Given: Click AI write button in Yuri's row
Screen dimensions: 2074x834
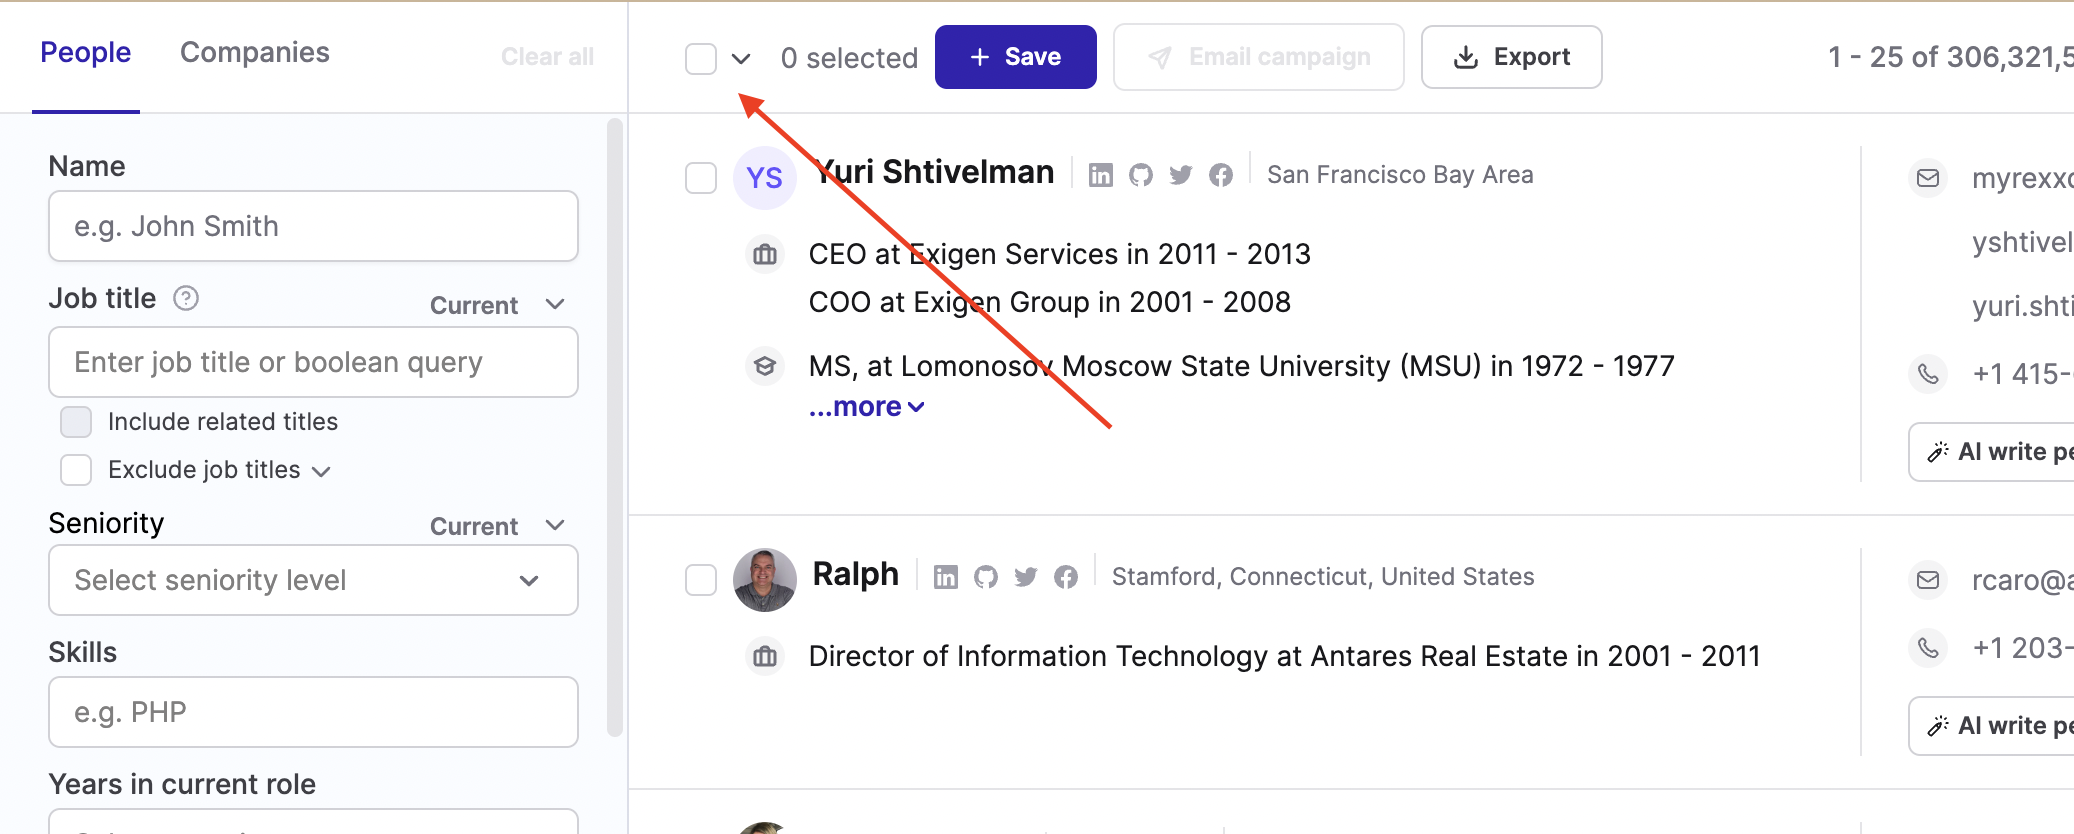Looking at the screenshot, I should pyautogui.click(x=1992, y=452).
